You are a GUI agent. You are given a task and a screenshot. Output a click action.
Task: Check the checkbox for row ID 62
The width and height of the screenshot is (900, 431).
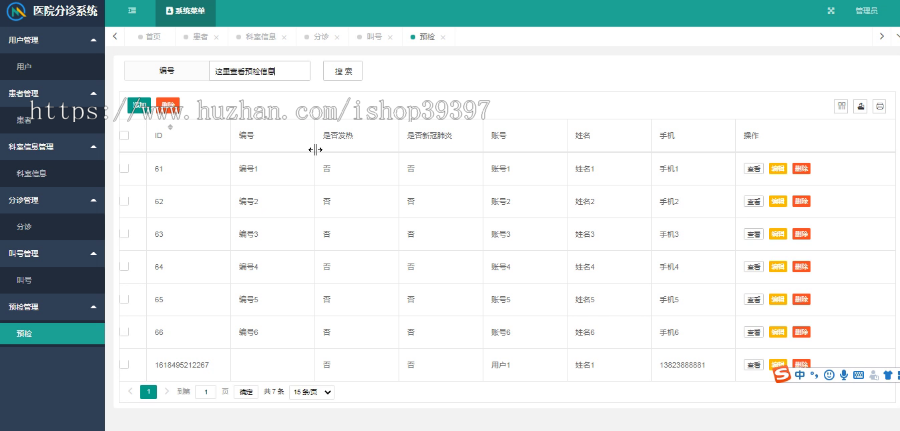[x=124, y=201]
